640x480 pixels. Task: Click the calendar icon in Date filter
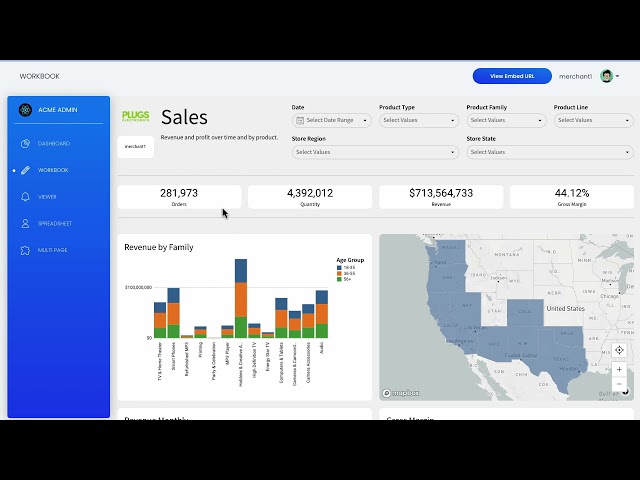(x=300, y=120)
